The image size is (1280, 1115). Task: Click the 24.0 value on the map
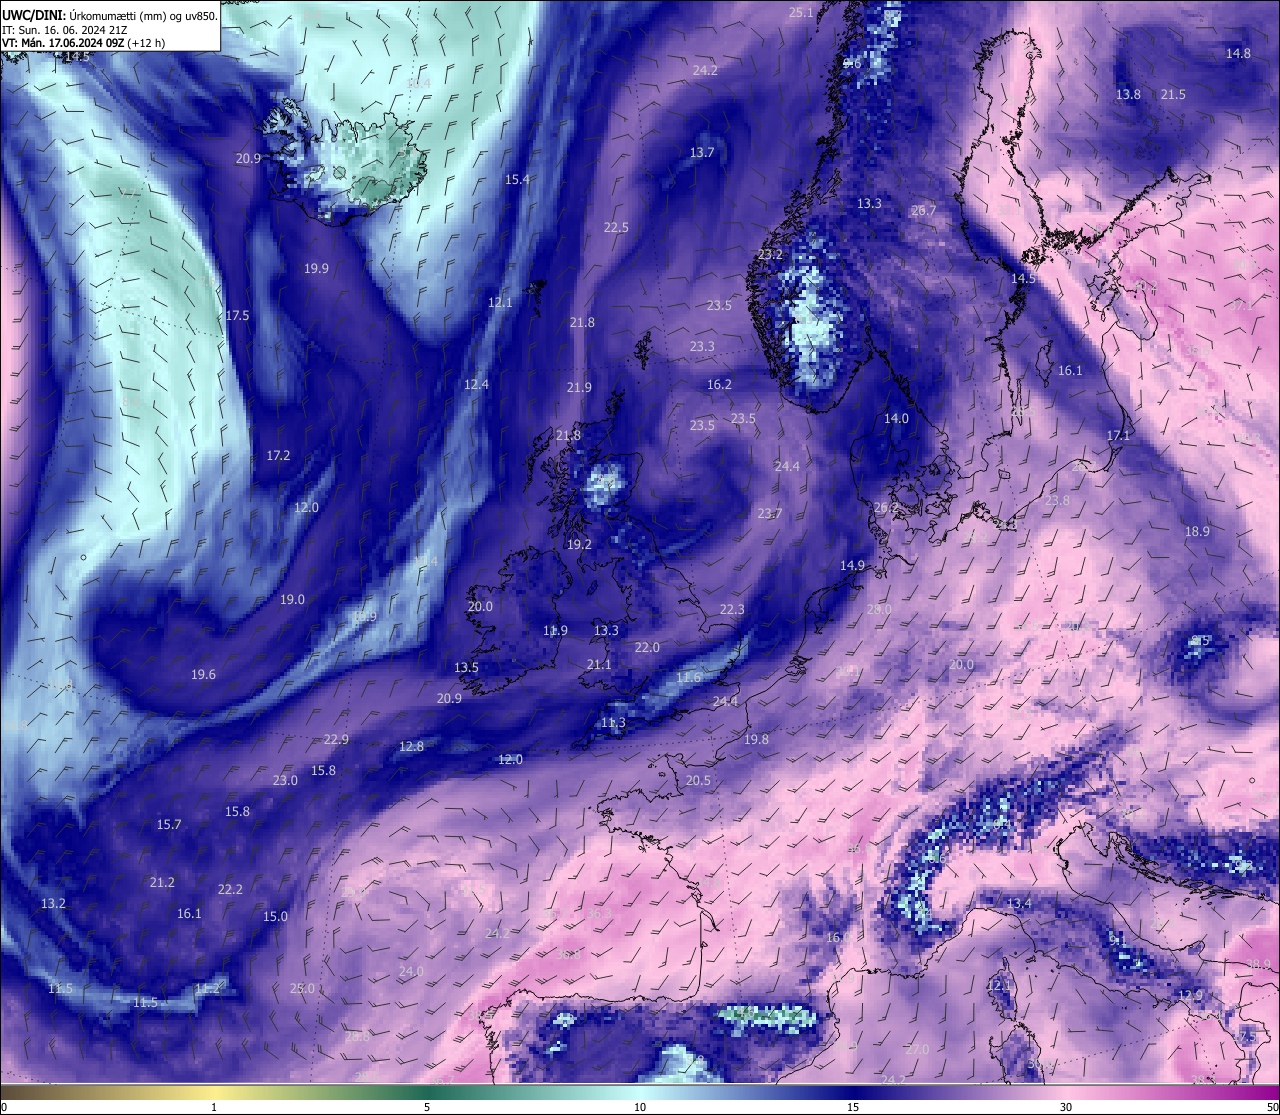click(411, 971)
